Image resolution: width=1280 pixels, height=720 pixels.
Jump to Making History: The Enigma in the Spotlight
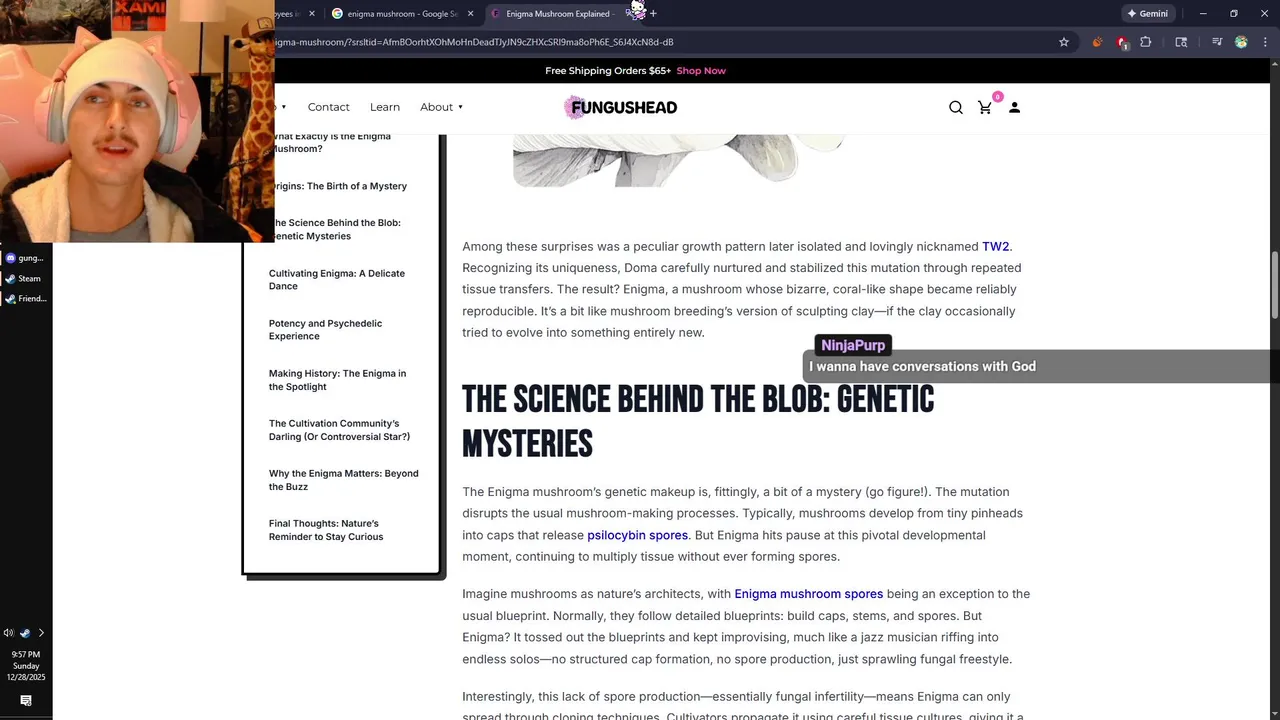[337, 380]
